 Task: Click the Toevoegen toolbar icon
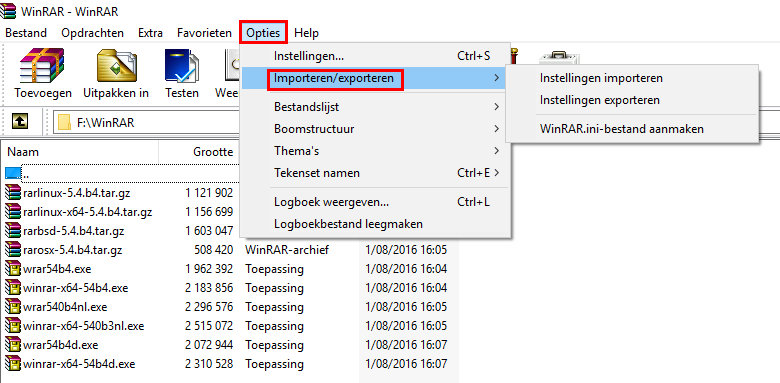click(x=42, y=65)
